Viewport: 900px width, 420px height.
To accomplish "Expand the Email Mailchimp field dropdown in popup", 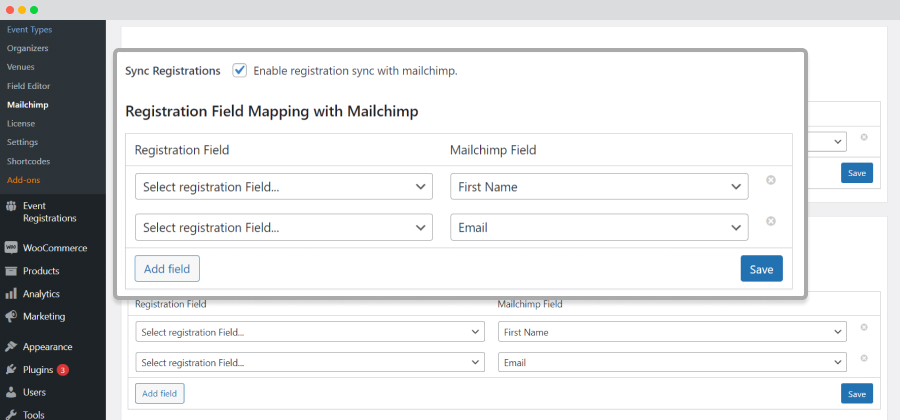I will (599, 227).
